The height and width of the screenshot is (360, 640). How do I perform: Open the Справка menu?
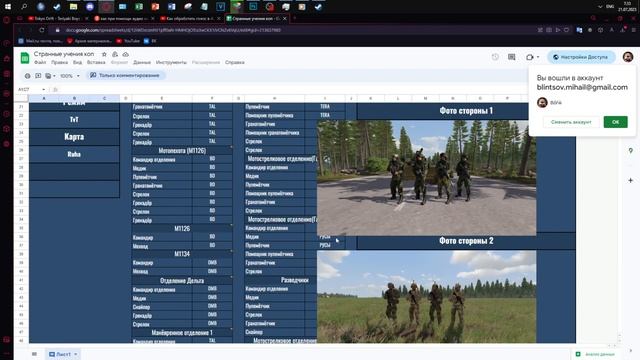[235, 62]
